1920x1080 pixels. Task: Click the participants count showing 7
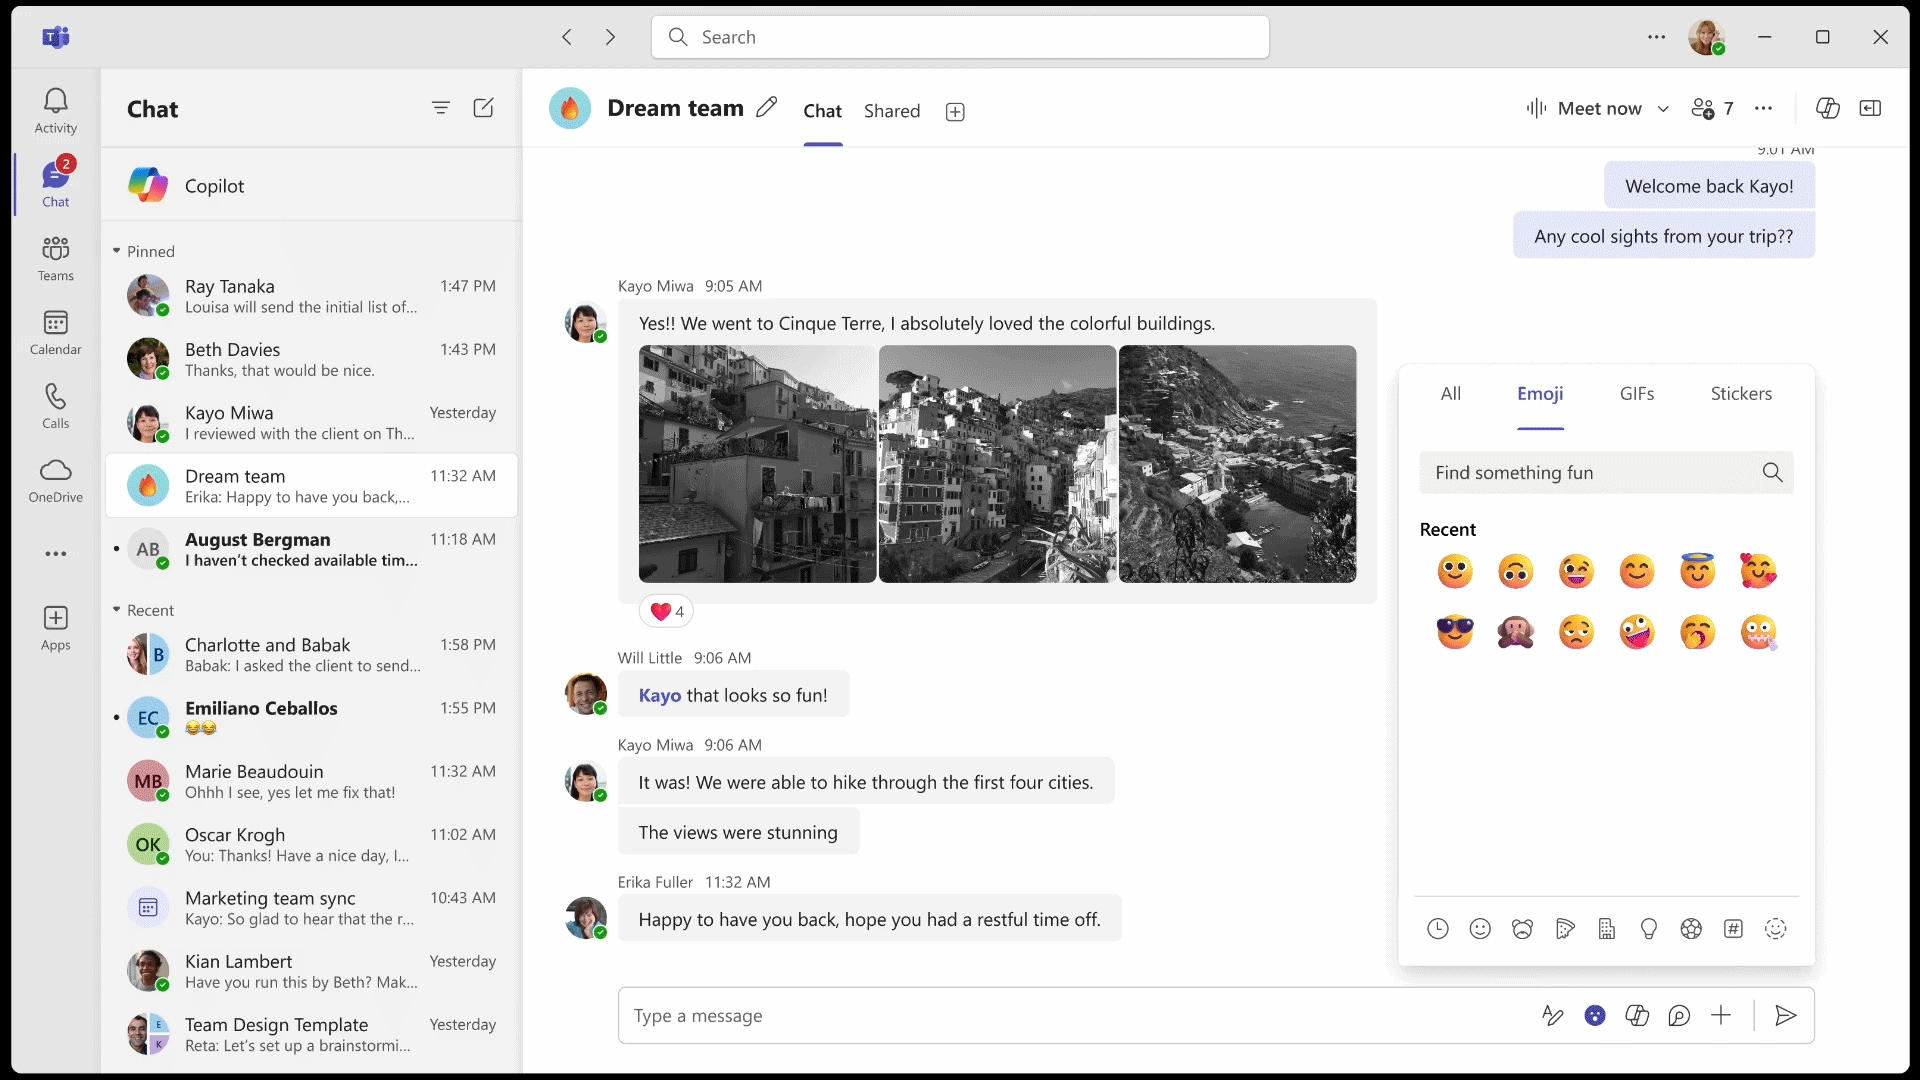(1712, 107)
